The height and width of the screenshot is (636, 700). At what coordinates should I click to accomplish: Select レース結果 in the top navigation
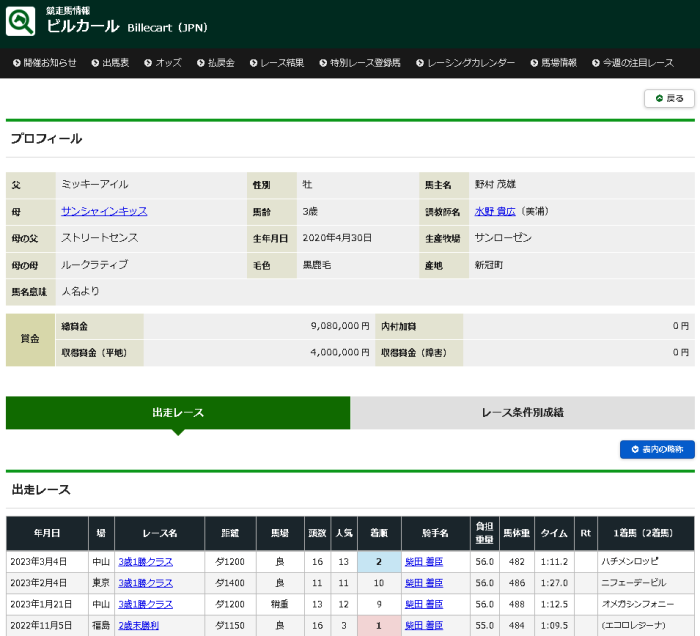(x=281, y=62)
